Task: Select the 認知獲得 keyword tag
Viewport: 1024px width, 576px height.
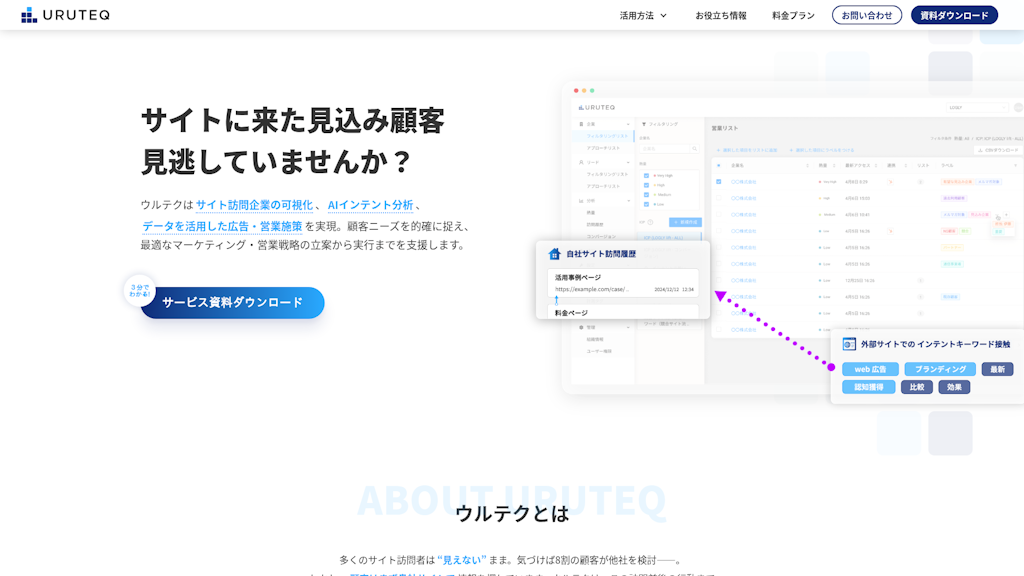Action: coord(869,387)
